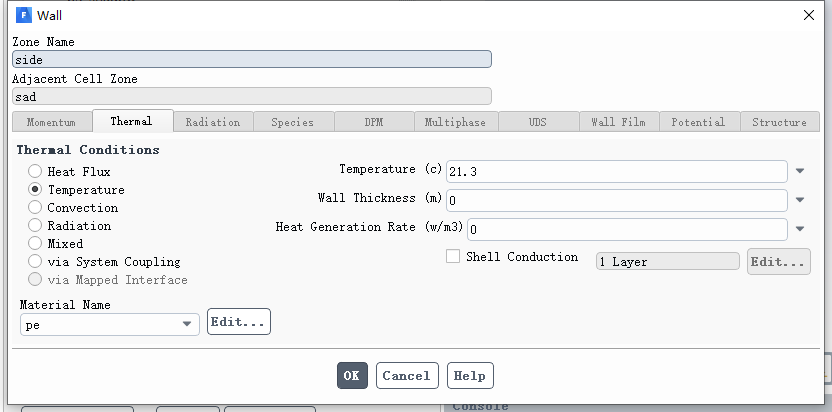Close the Wall dialog window
This screenshot has height=412, width=832.
(x=809, y=15)
